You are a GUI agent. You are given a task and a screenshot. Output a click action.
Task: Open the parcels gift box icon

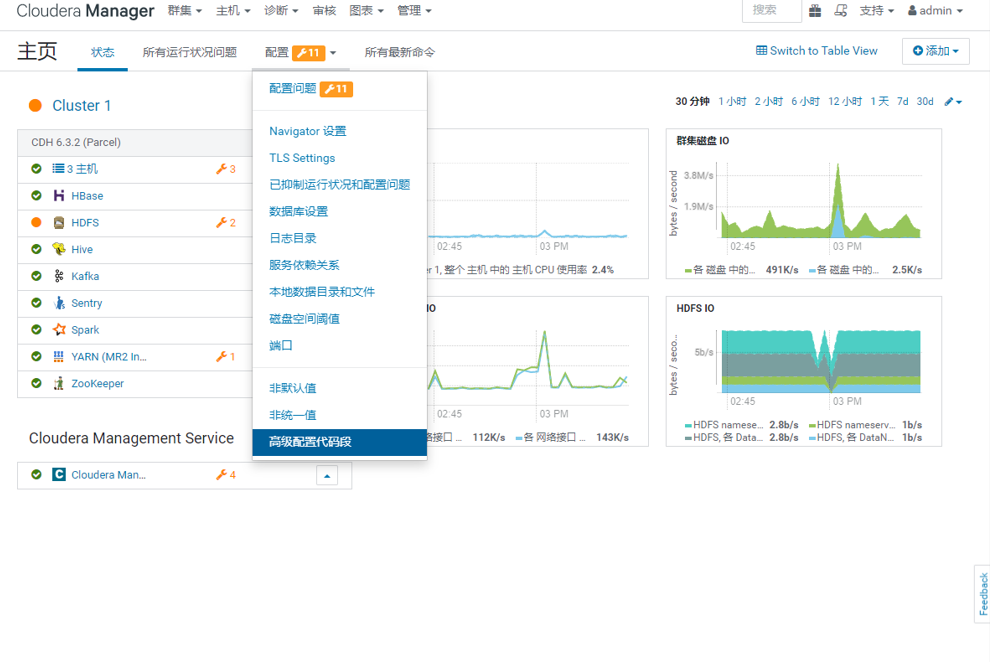(815, 11)
